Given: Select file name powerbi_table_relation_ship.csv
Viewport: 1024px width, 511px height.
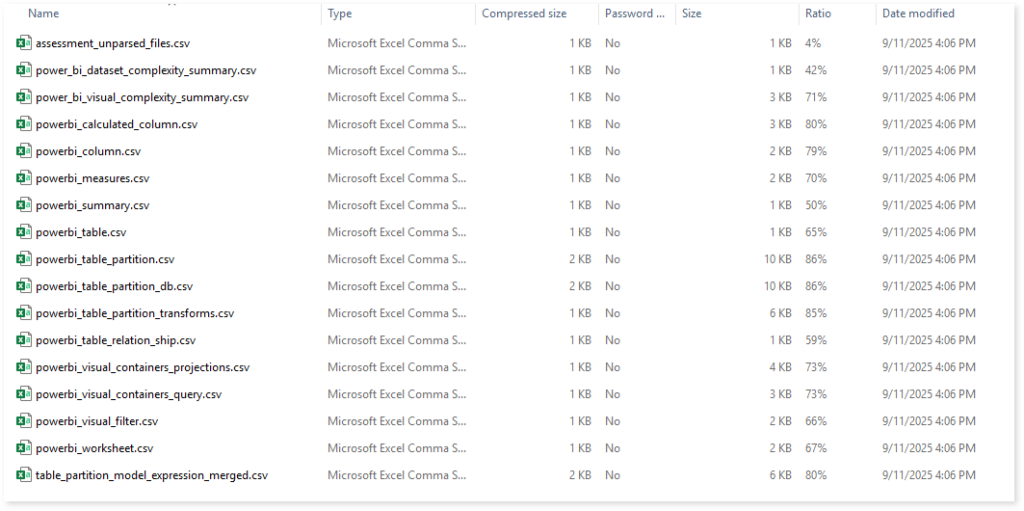Looking at the screenshot, I should click(116, 340).
